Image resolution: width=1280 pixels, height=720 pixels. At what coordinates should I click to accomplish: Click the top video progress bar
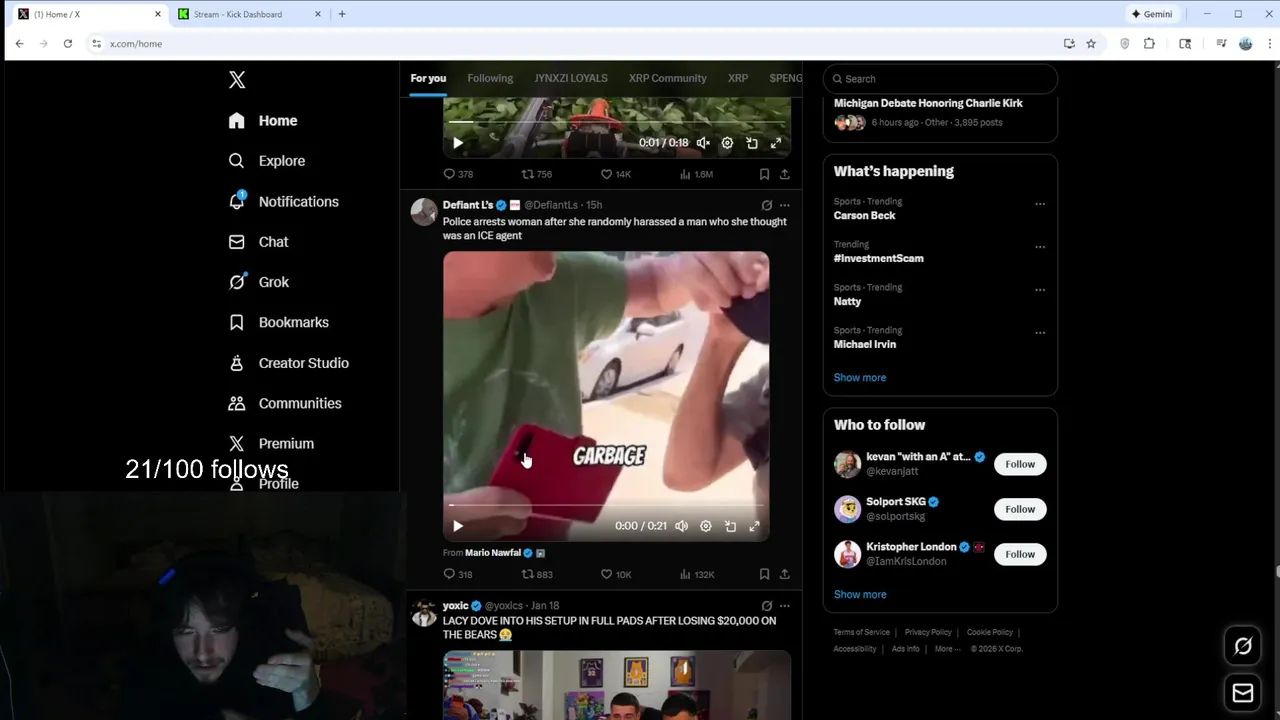tap(617, 122)
